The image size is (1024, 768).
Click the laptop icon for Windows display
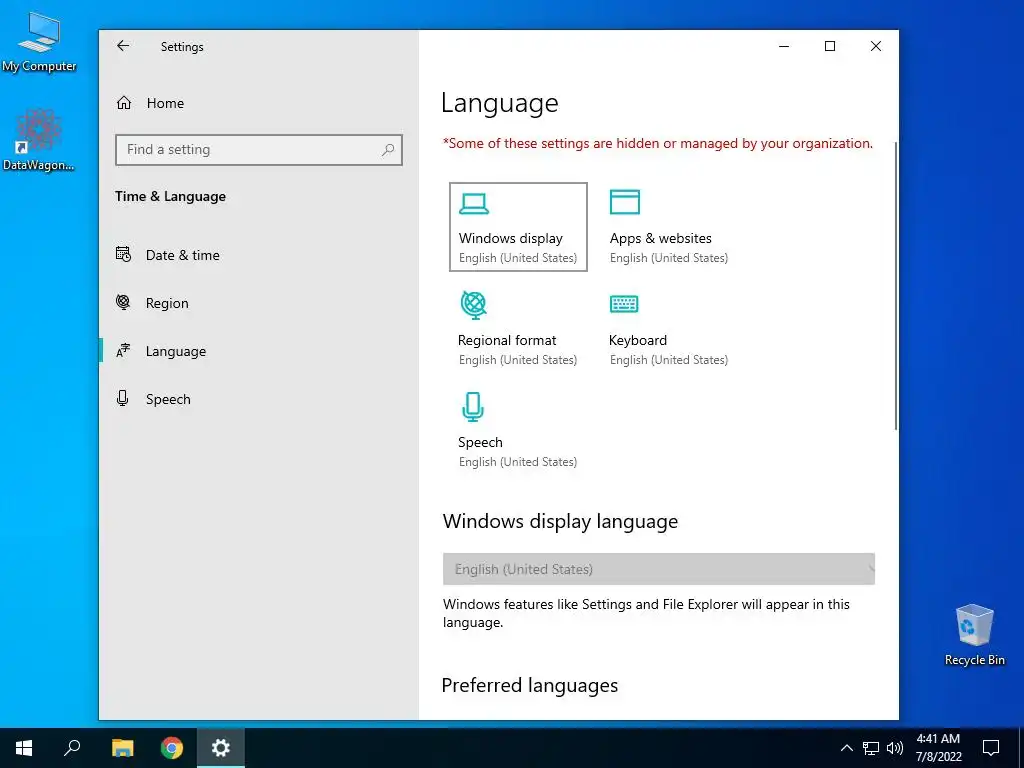pos(473,203)
